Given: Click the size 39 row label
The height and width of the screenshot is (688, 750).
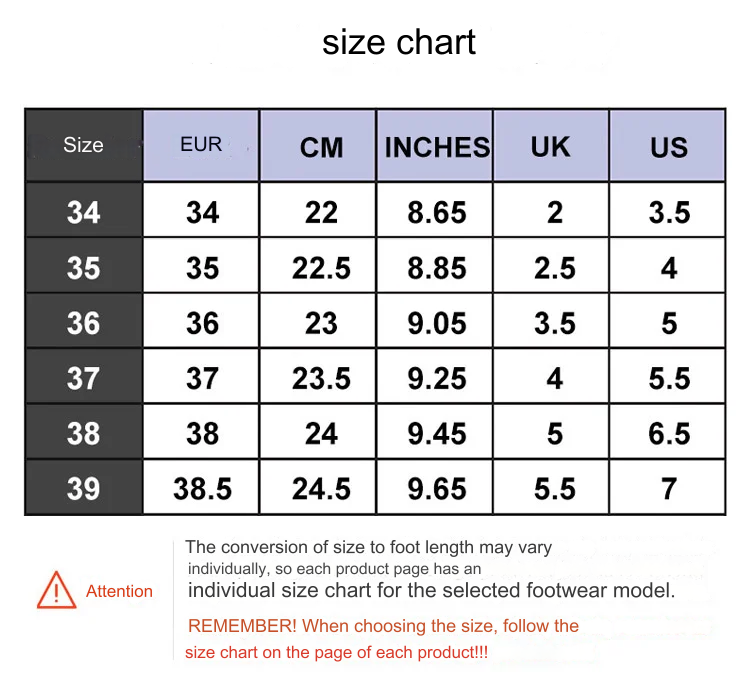Looking at the screenshot, I should pos(83,488).
